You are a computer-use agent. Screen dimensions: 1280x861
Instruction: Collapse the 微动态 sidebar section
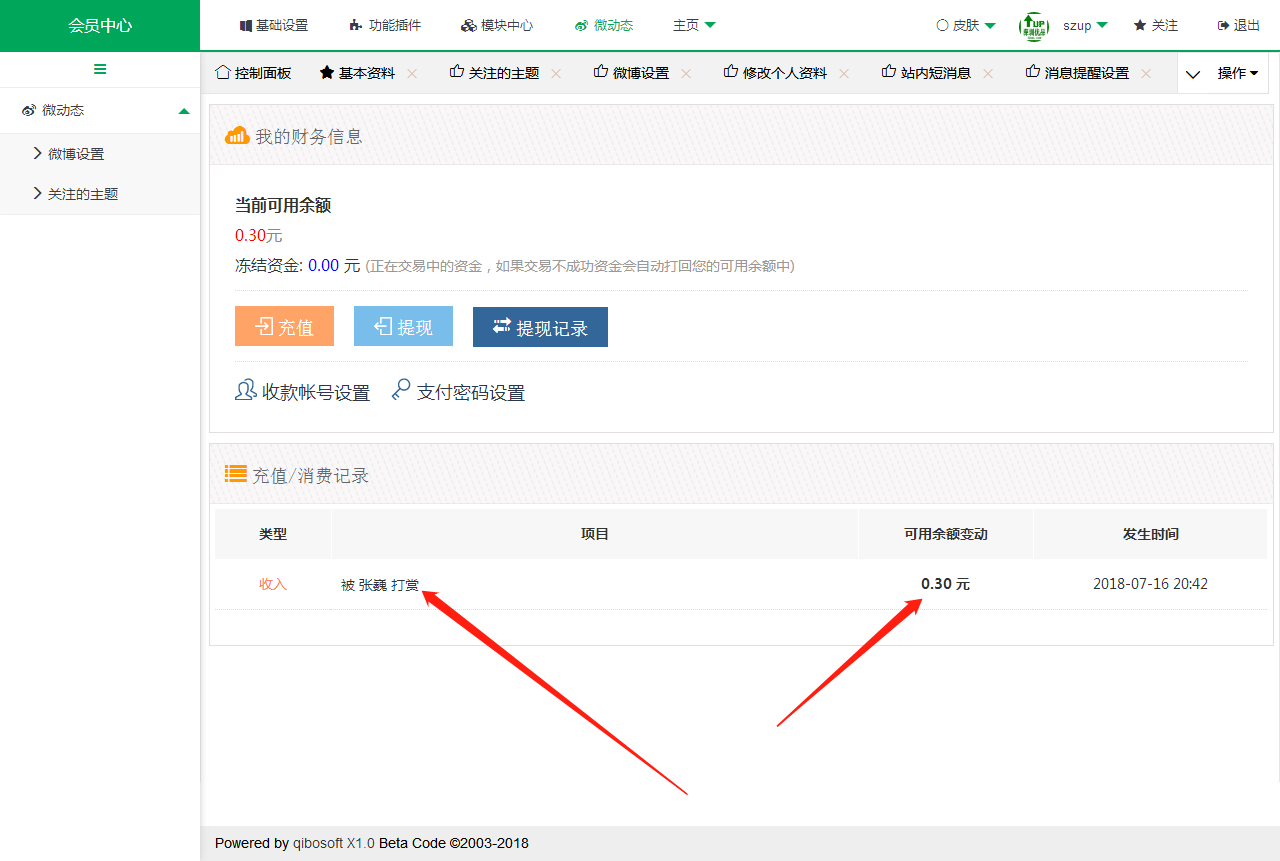[x=184, y=111]
